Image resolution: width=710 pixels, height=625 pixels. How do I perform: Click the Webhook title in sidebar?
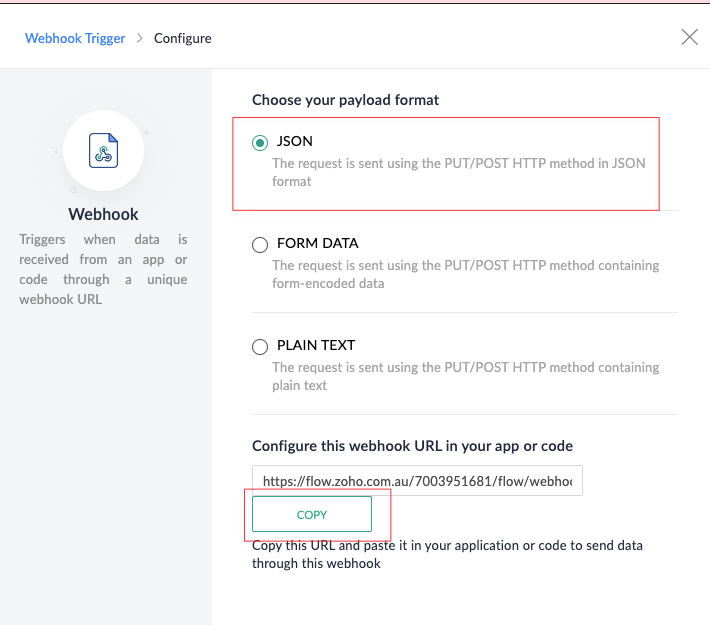tap(103, 214)
